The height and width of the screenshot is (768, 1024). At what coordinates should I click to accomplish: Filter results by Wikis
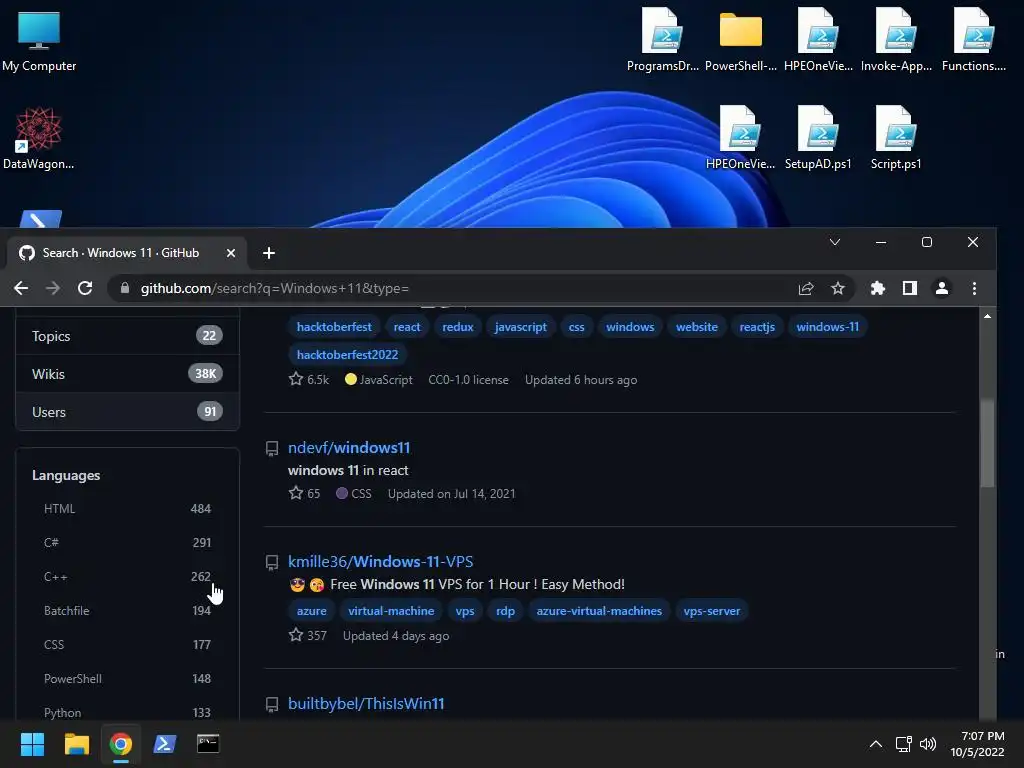click(127, 374)
